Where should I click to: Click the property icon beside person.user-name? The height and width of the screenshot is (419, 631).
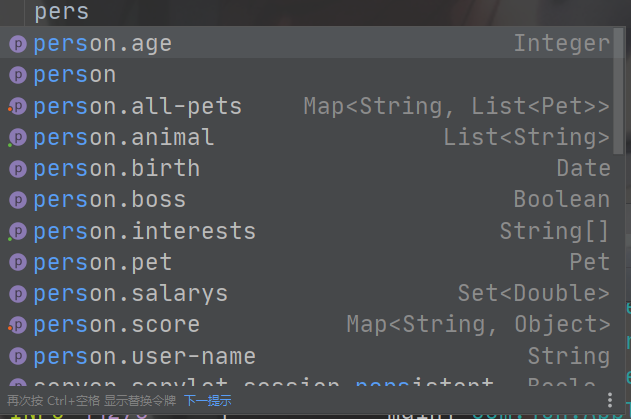(x=17, y=357)
